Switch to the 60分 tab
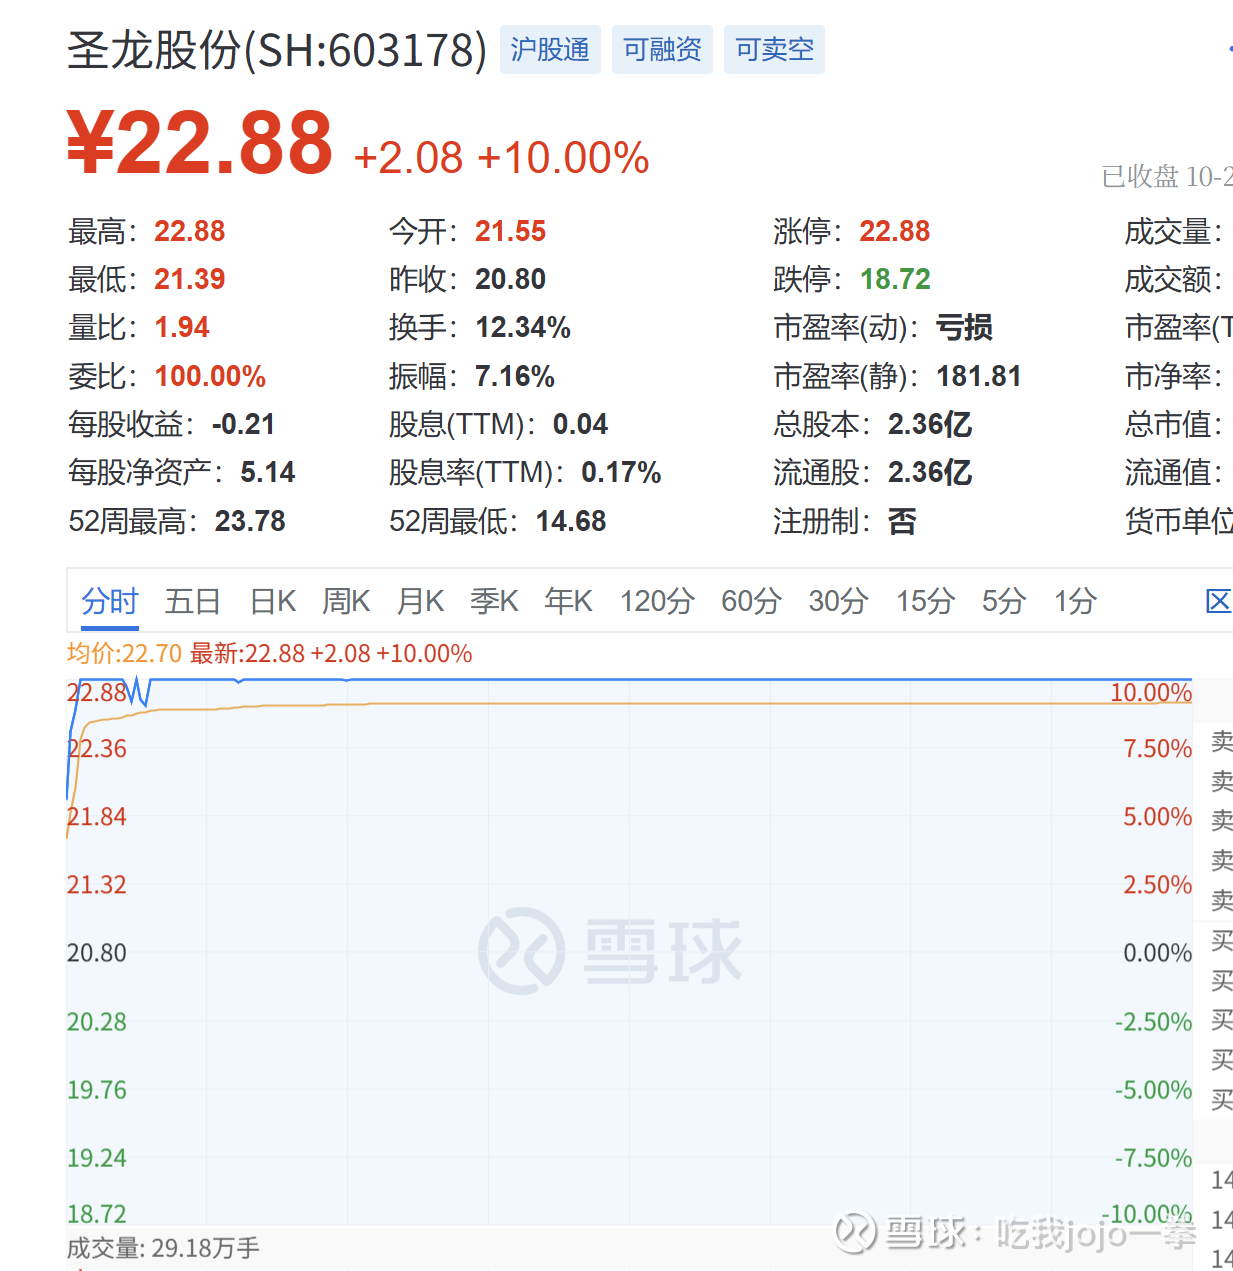 point(751,601)
